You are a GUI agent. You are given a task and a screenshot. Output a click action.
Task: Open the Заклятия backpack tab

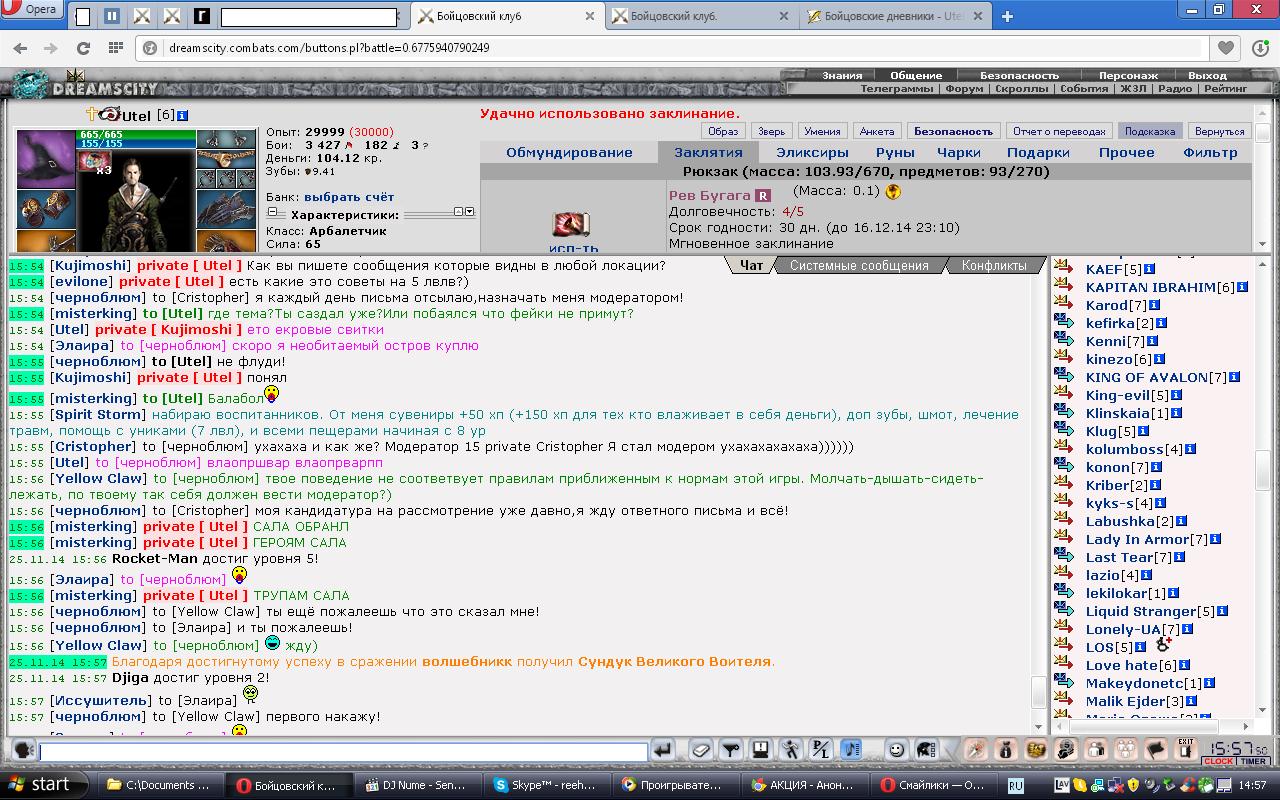(x=708, y=152)
